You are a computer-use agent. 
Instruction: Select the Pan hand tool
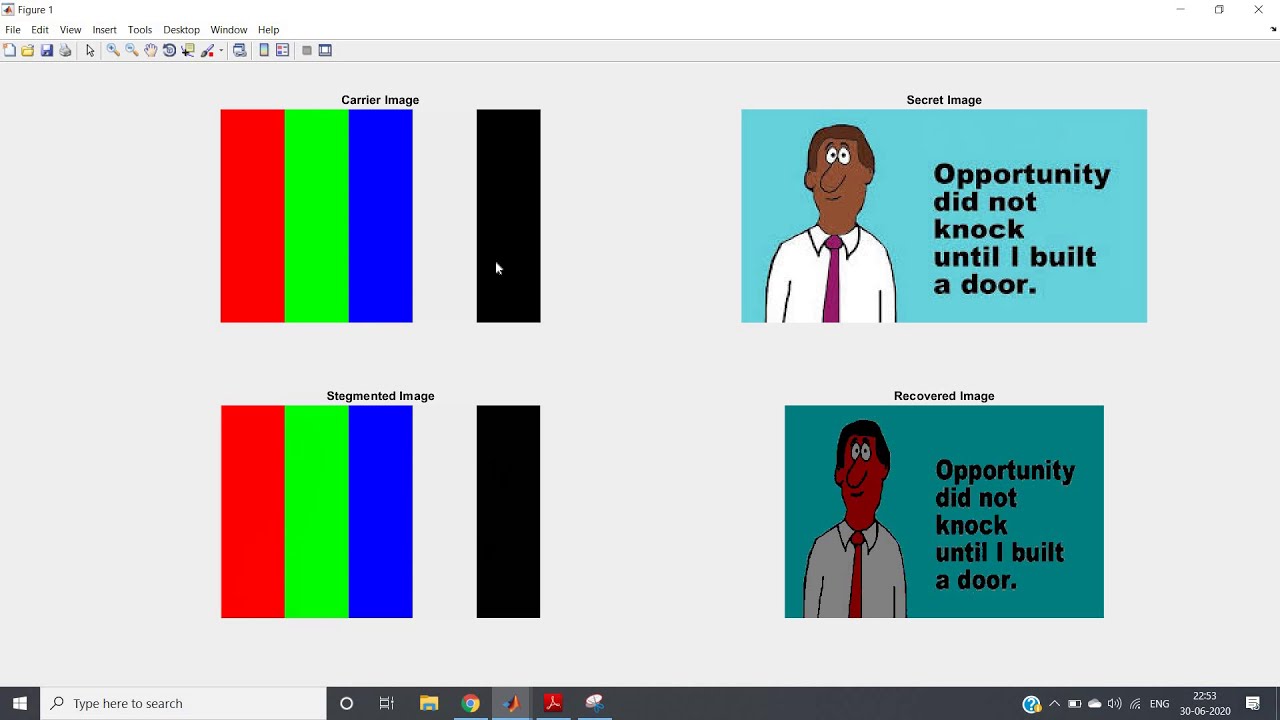[151, 50]
